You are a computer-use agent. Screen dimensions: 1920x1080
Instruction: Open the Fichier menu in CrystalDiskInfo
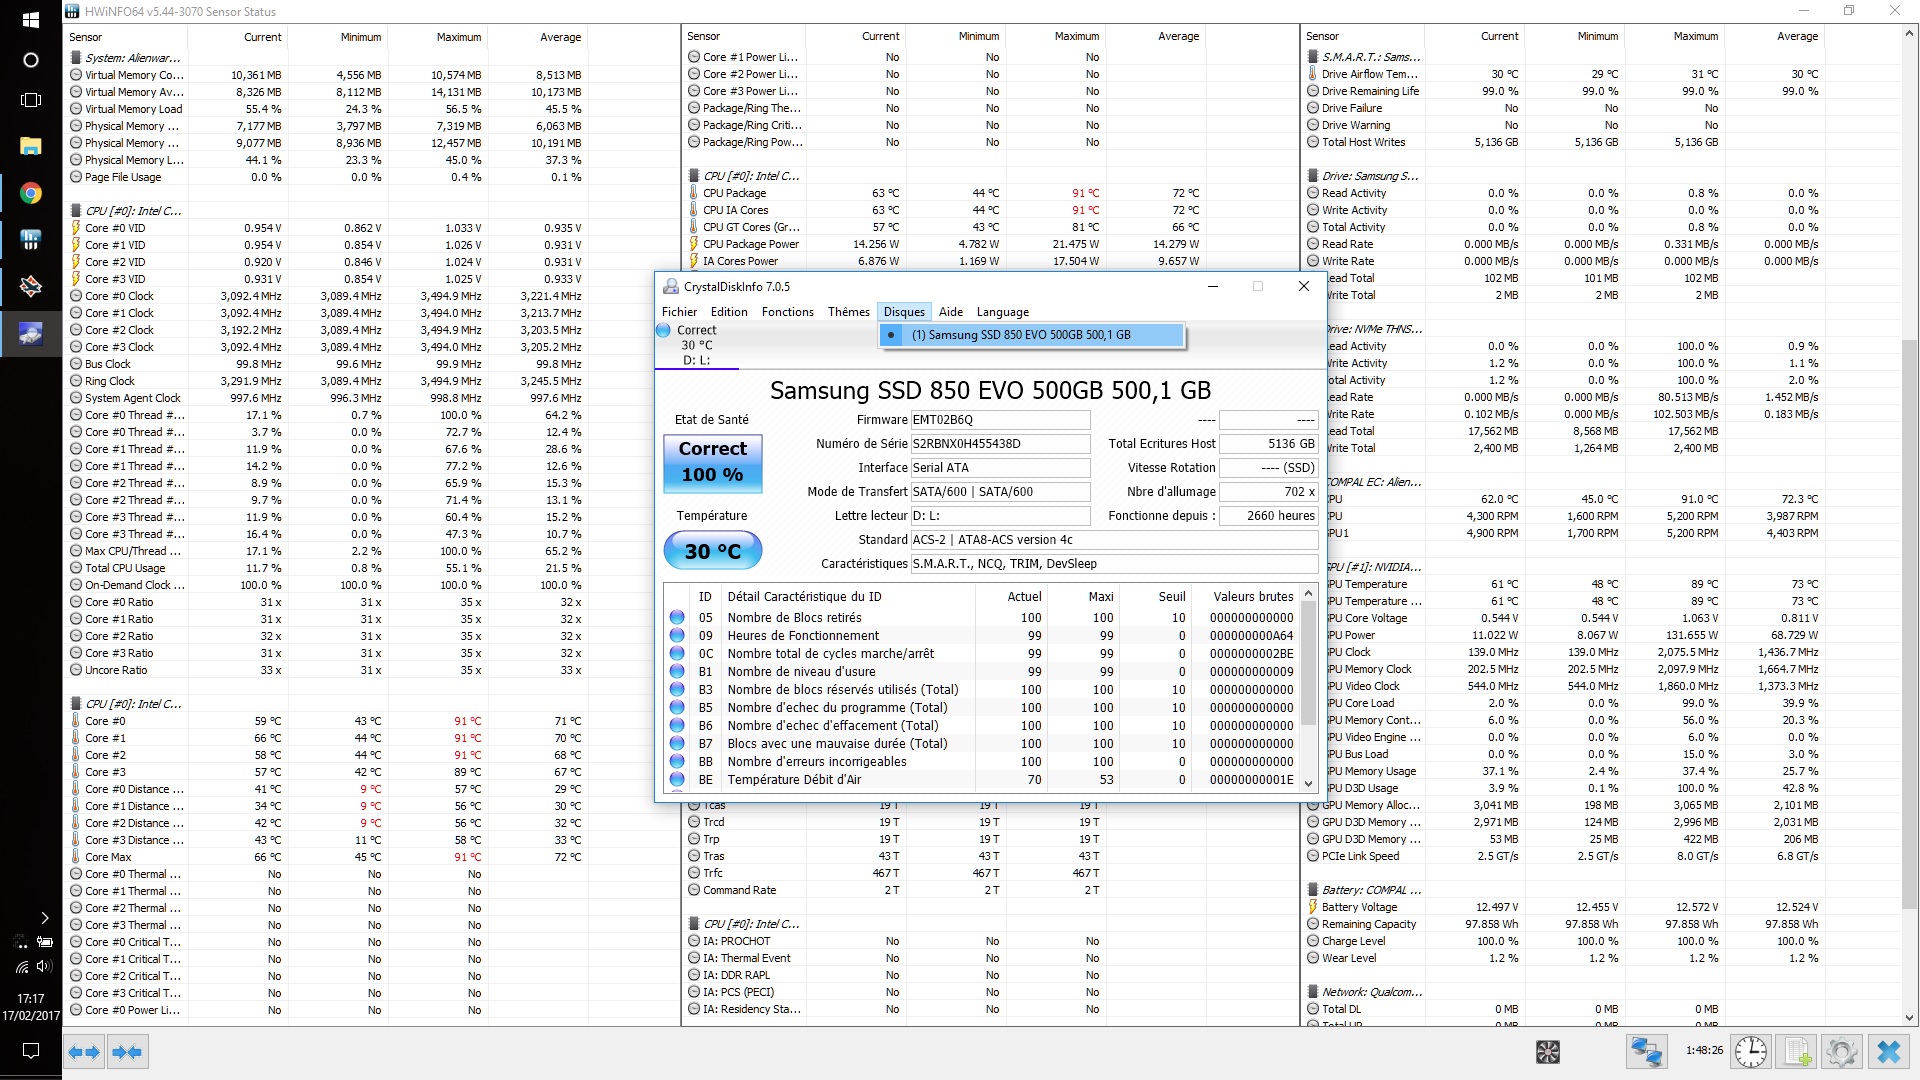(679, 312)
